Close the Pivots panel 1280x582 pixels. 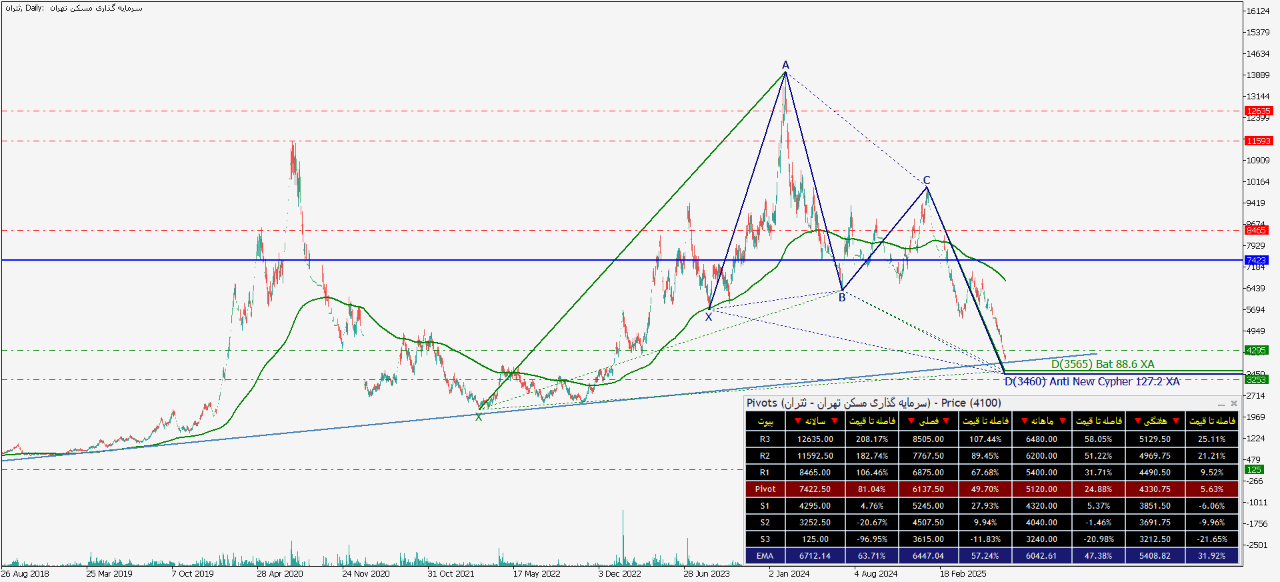coord(1233,403)
